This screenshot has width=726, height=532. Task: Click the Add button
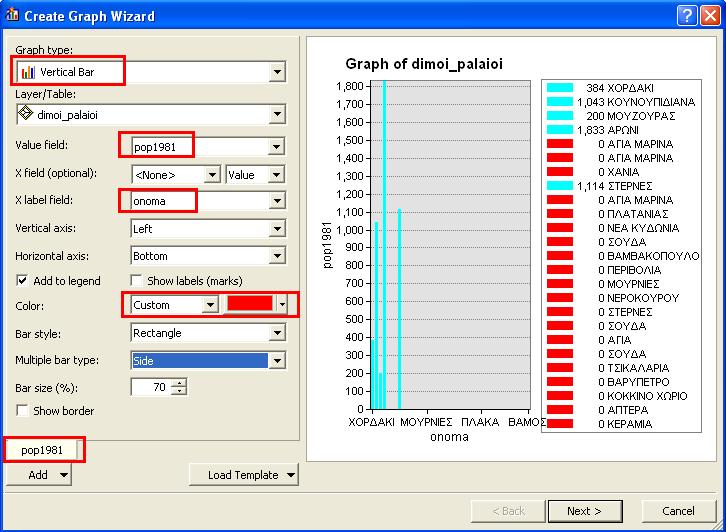point(38,475)
